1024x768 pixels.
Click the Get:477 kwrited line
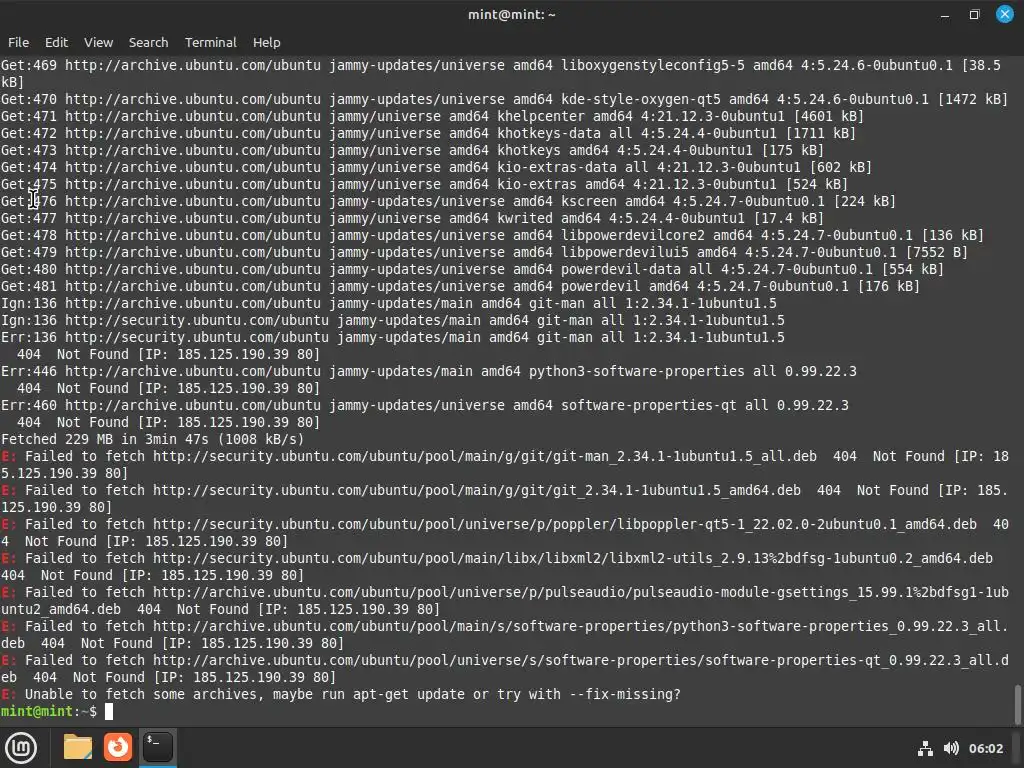pos(412,218)
